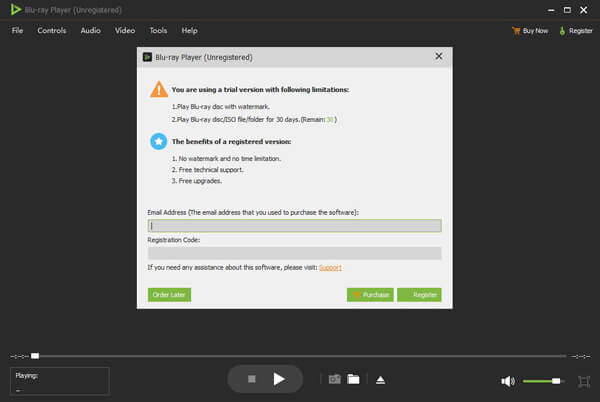Click text 'Free technical support.'
600x402 pixels.
211,170
